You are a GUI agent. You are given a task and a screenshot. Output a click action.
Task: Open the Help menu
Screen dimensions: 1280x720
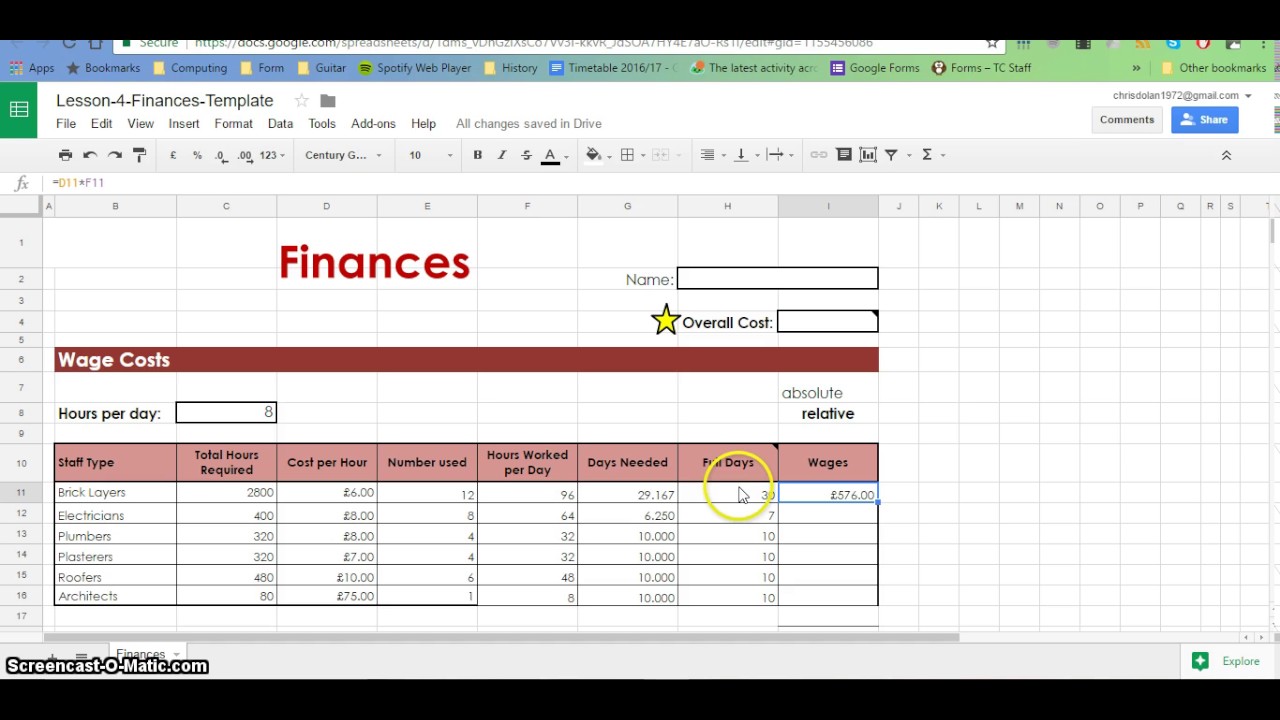tap(423, 124)
